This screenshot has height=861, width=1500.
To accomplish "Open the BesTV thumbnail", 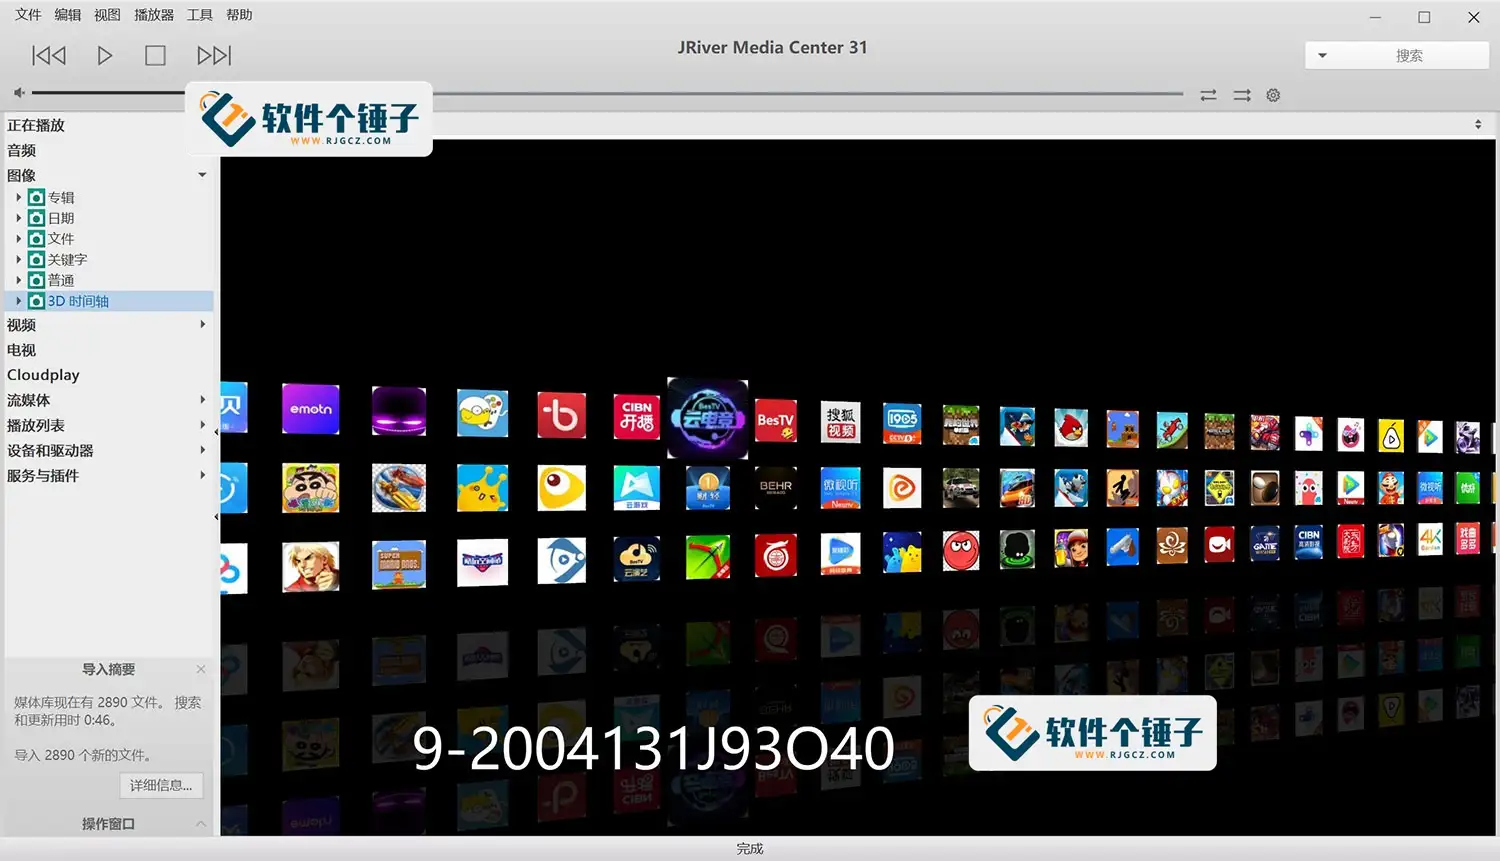I will pyautogui.click(x=776, y=421).
